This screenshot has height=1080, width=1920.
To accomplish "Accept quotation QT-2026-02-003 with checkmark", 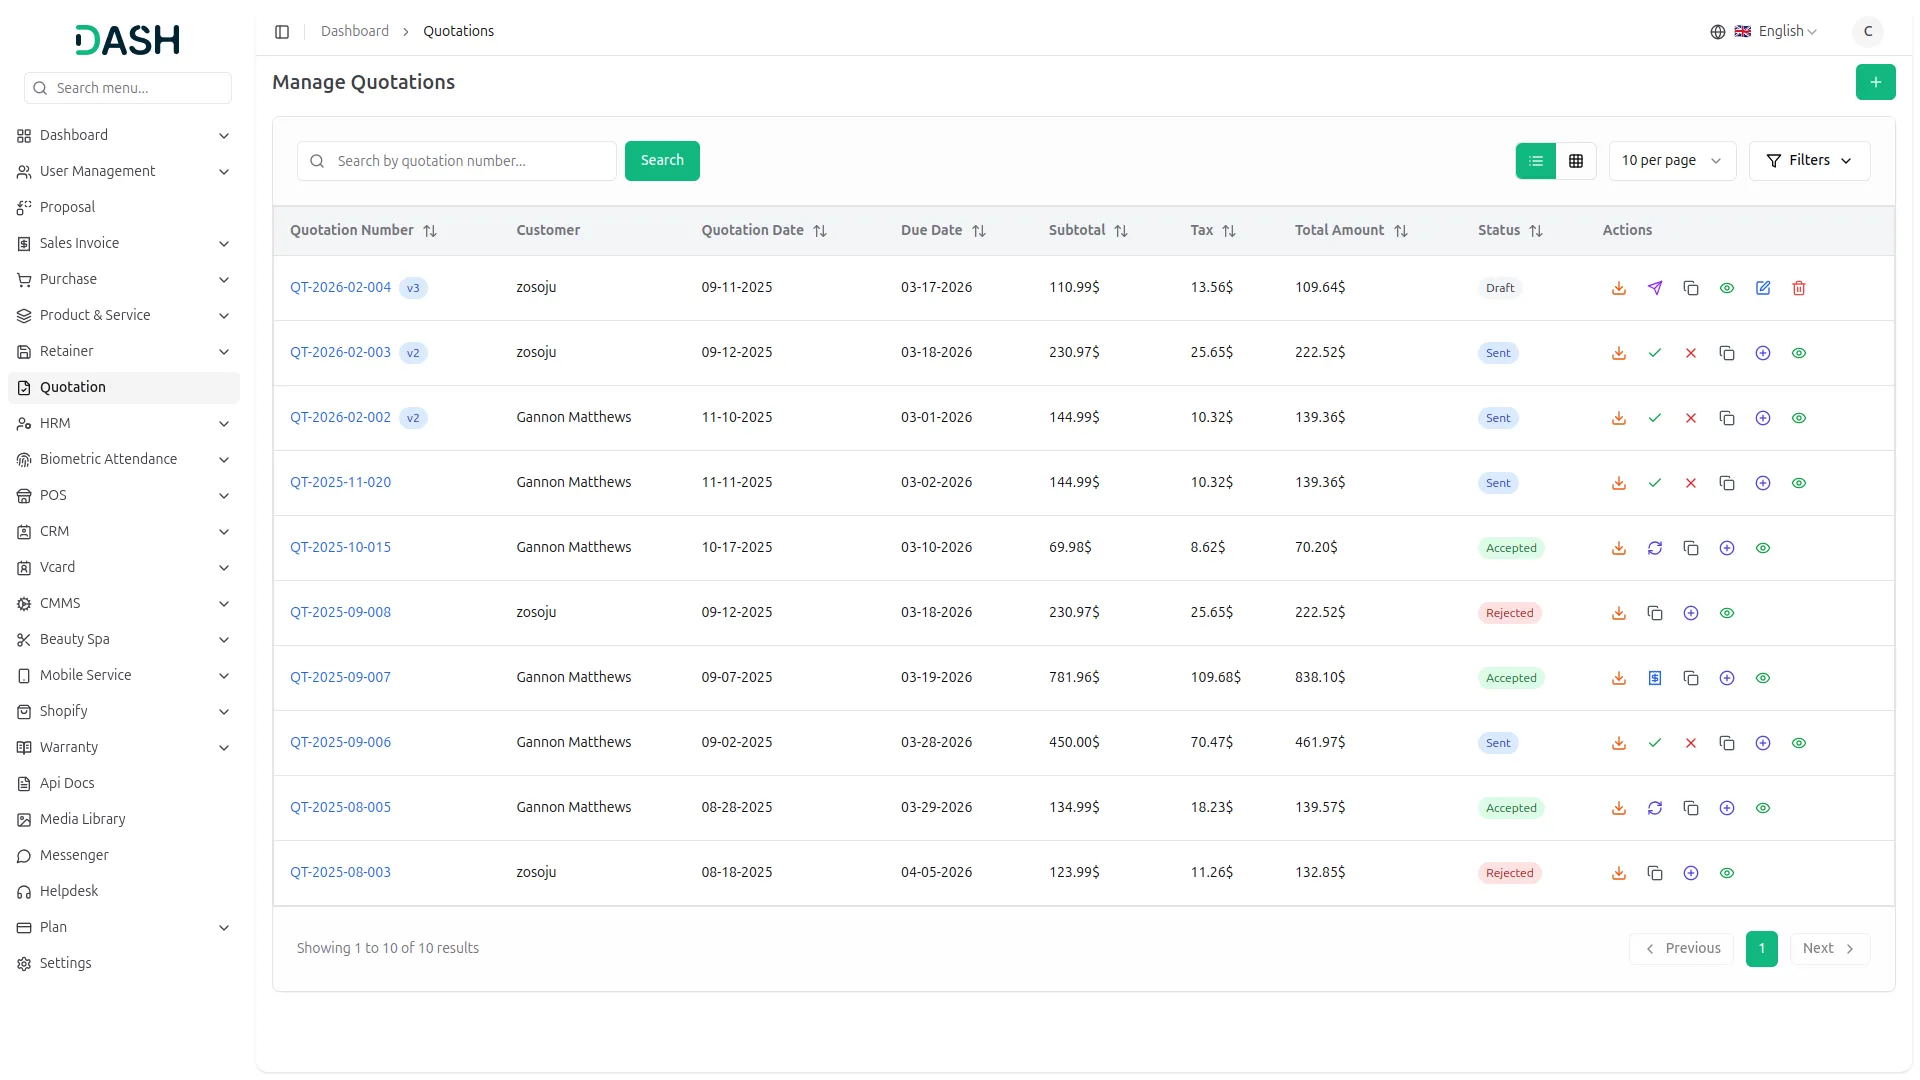I will pos(1654,353).
